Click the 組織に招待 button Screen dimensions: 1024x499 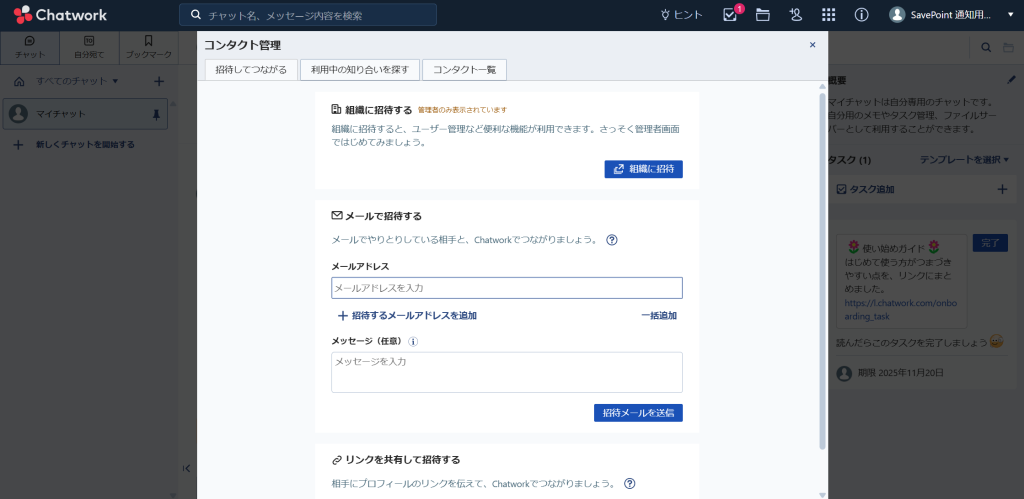(643, 169)
